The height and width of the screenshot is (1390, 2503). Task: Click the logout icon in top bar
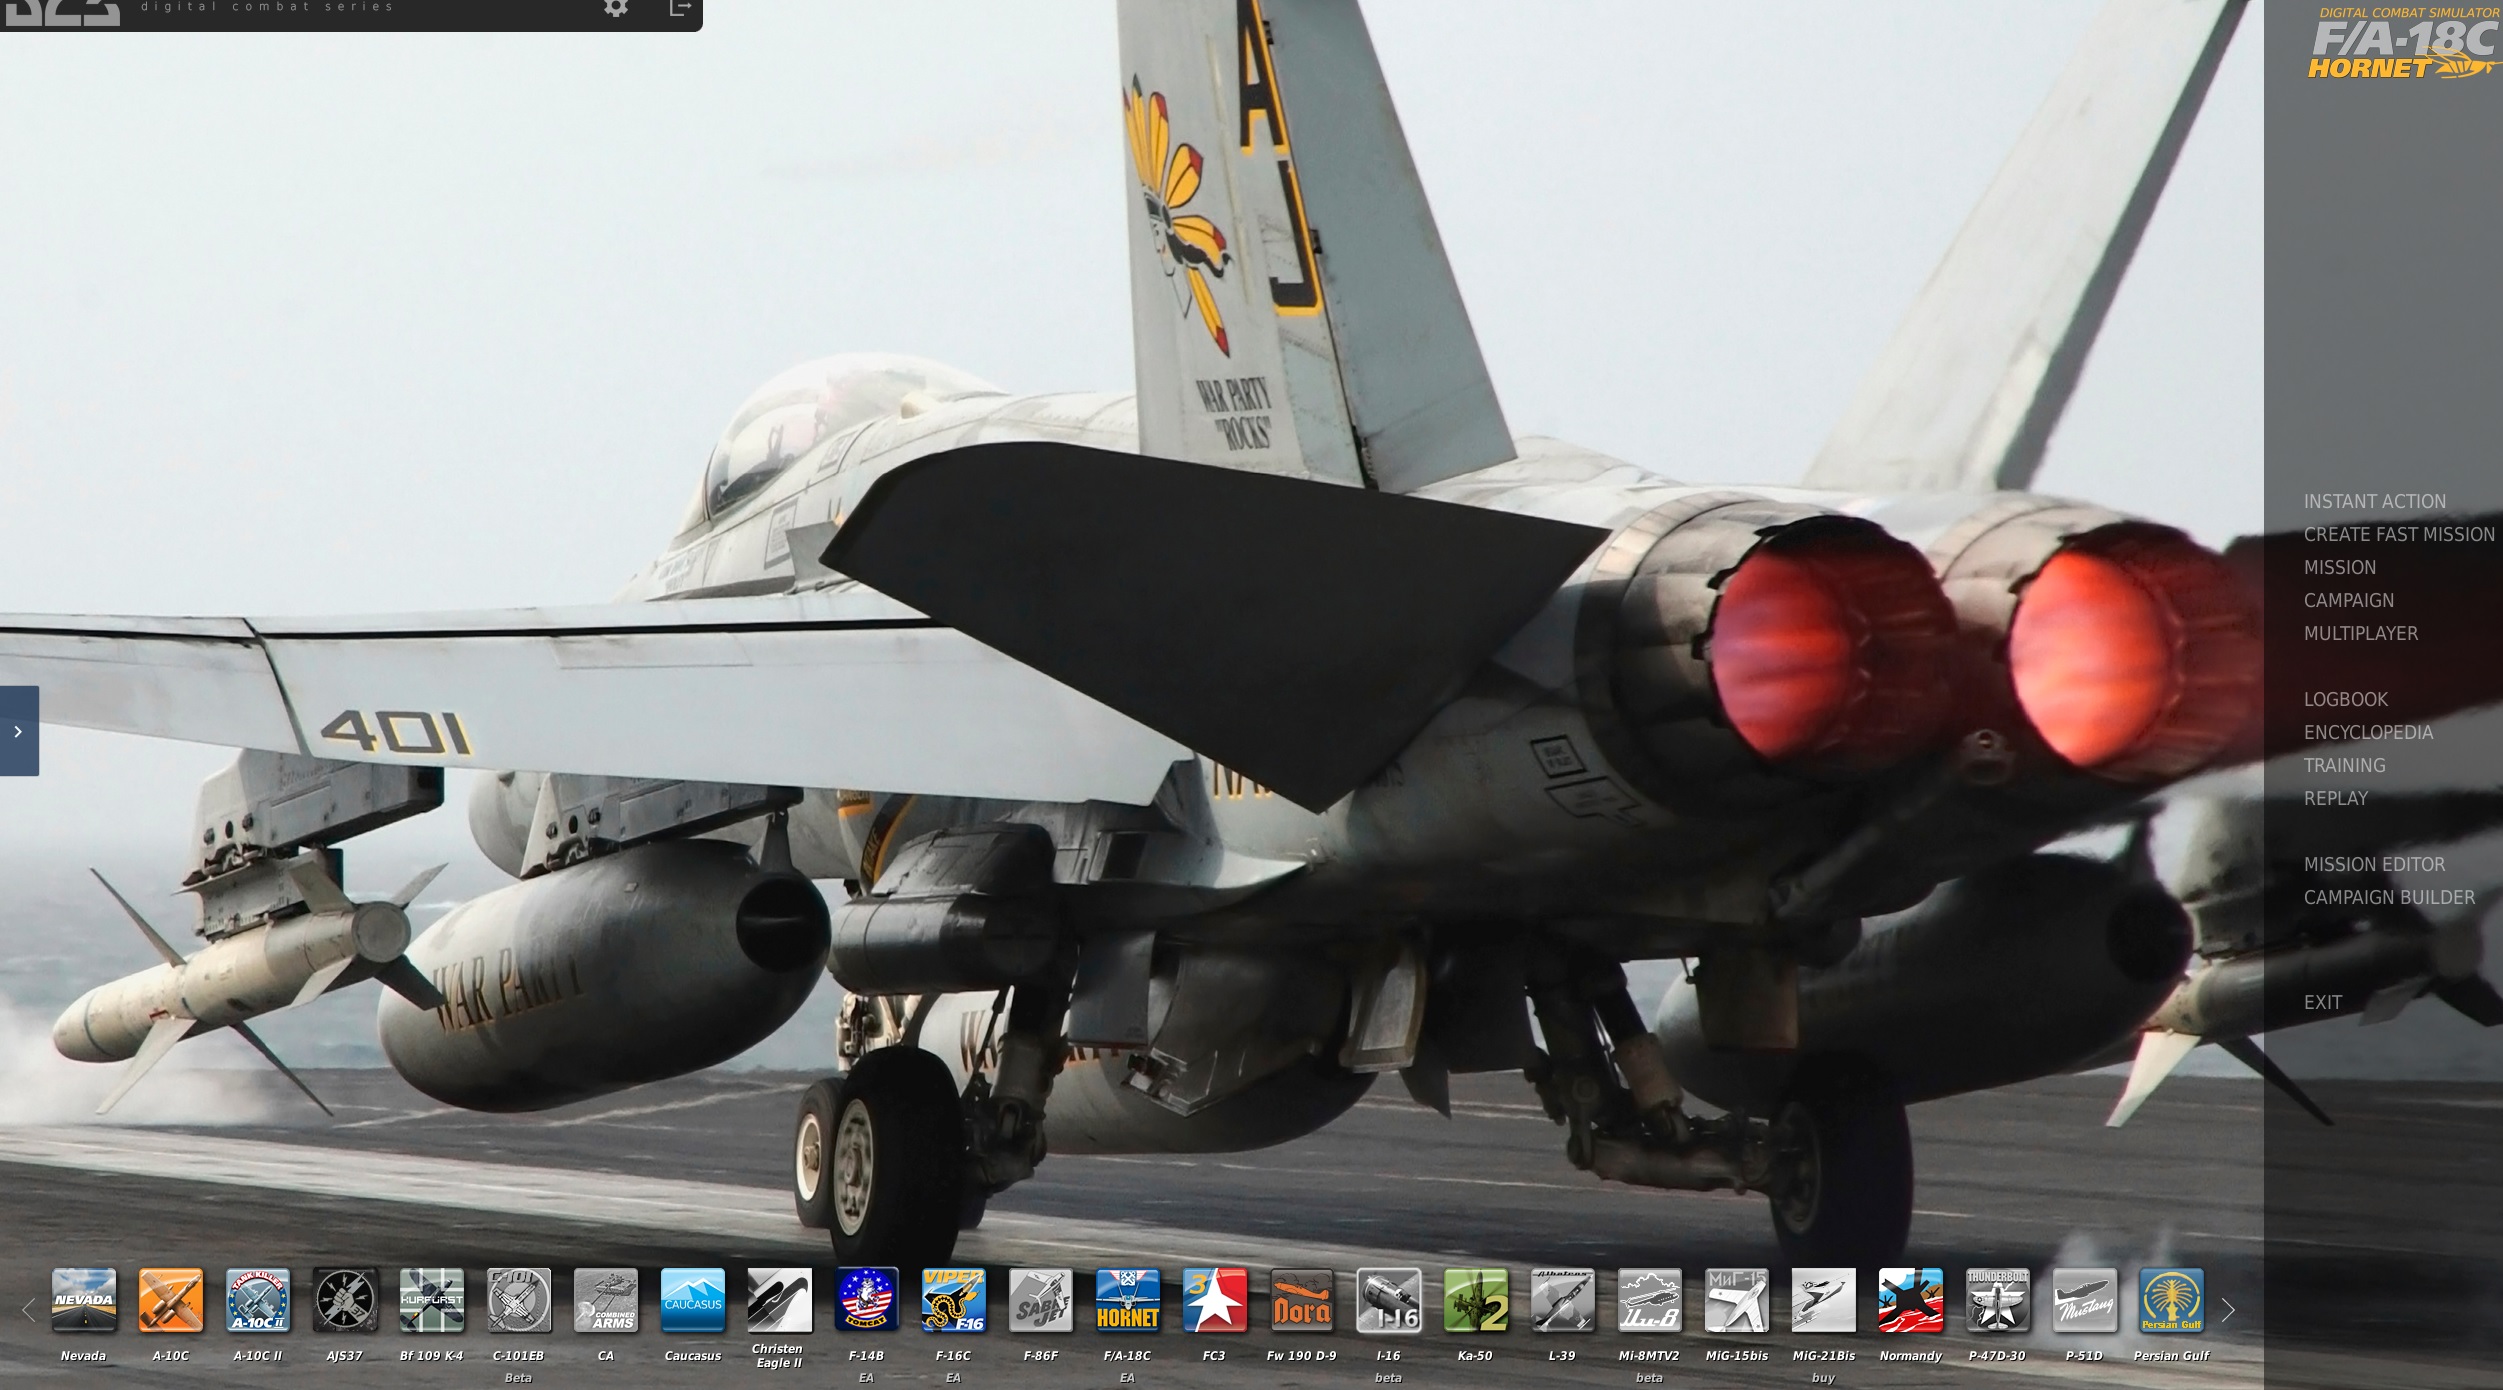point(680,9)
